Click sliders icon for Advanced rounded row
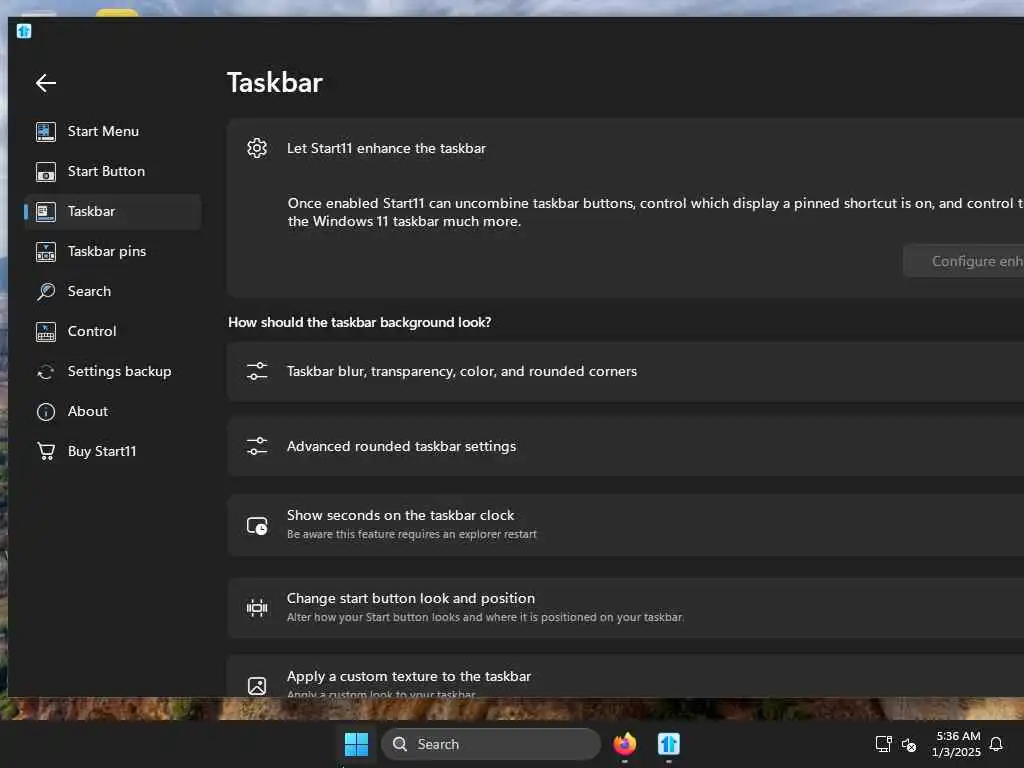The height and width of the screenshot is (768, 1024). click(x=257, y=447)
